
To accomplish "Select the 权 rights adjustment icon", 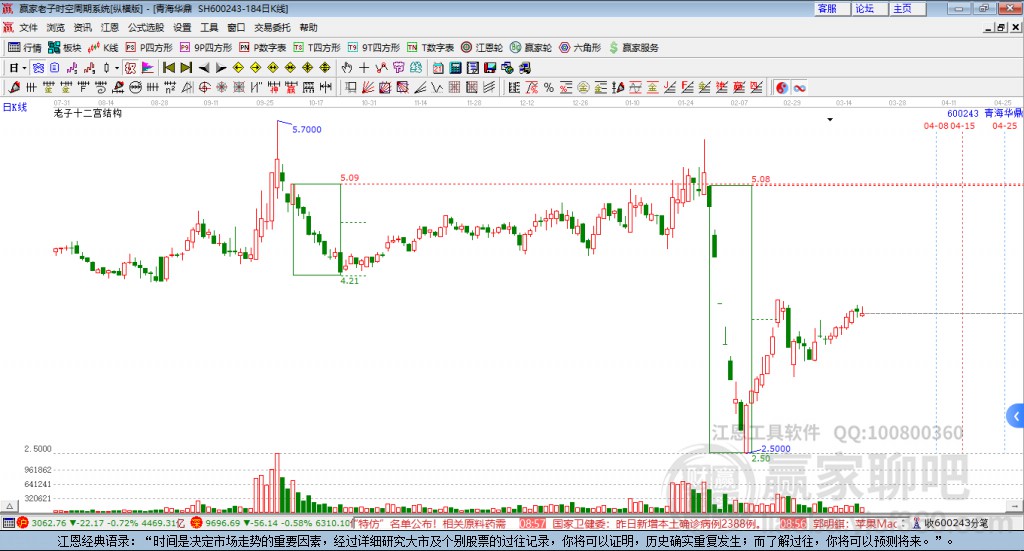I will click(131, 68).
